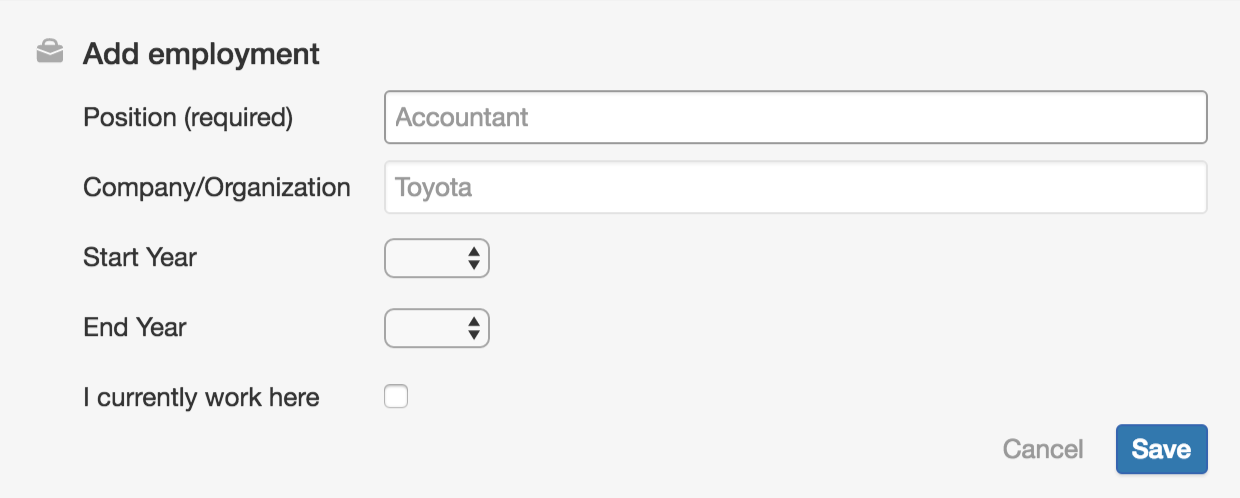The image size is (1240, 498).
Task: Click the Position (required) label
Action: [188, 117]
